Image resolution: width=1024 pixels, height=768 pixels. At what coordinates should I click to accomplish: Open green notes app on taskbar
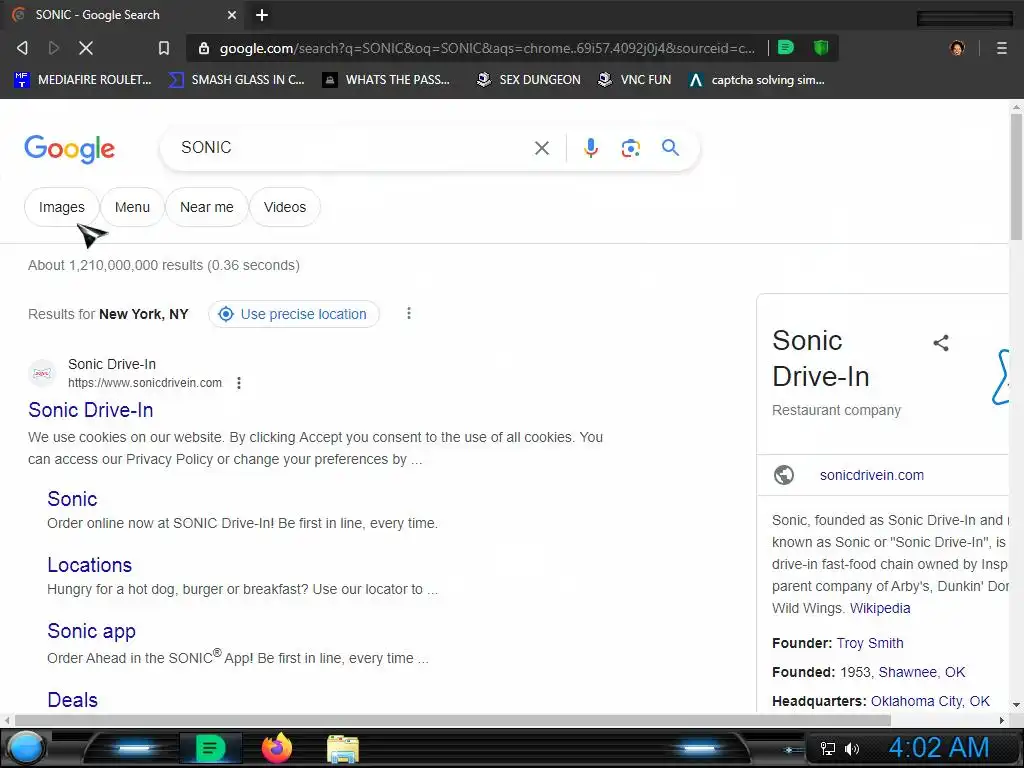(x=210, y=748)
